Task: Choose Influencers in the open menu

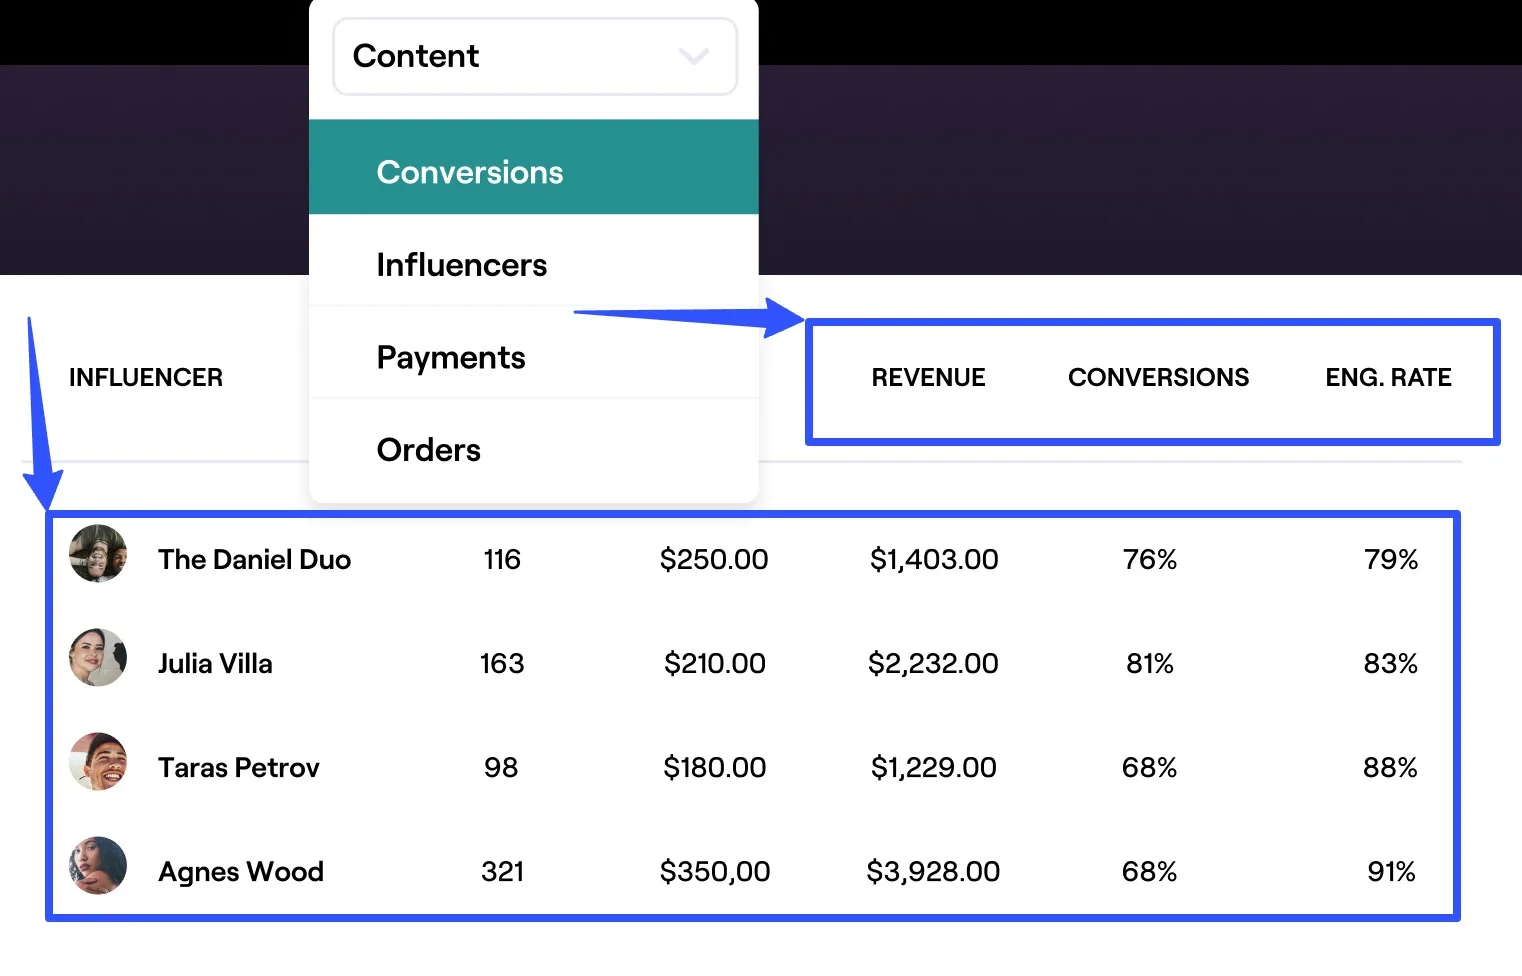Action: [x=461, y=264]
